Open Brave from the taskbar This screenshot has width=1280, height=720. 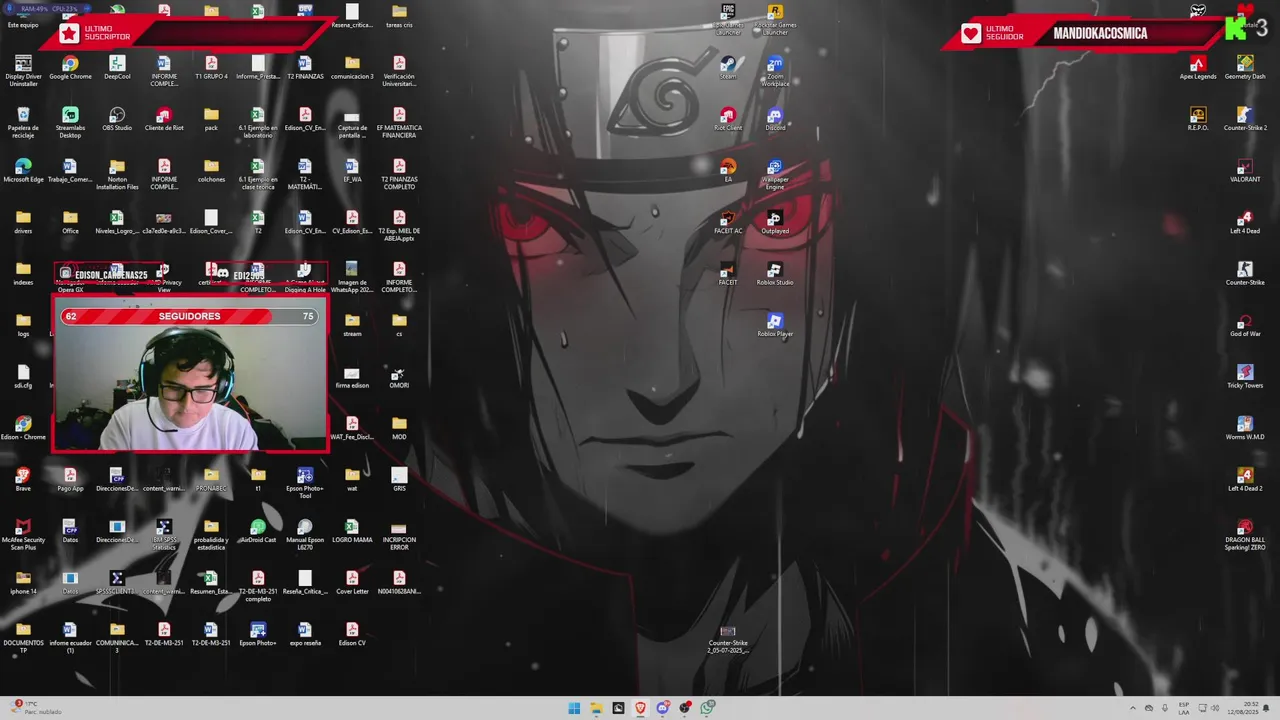click(641, 708)
